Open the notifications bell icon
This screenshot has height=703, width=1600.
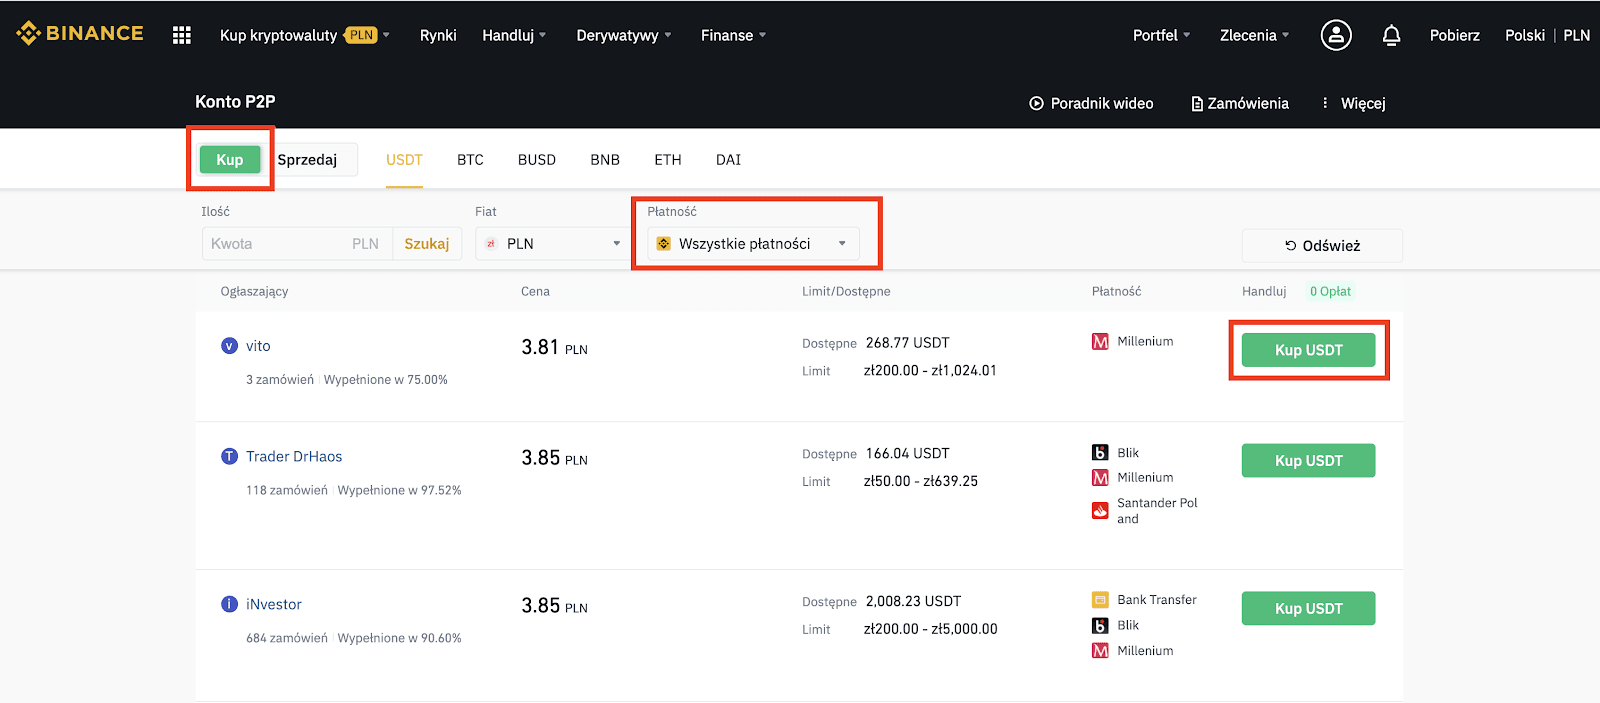click(1391, 35)
